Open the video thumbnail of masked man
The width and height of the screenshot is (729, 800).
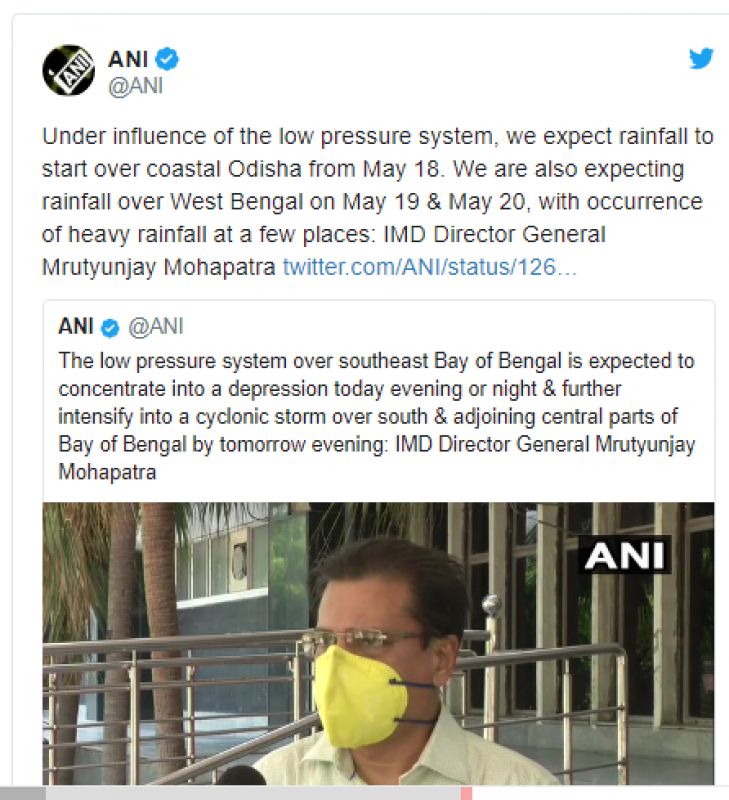(x=378, y=643)
